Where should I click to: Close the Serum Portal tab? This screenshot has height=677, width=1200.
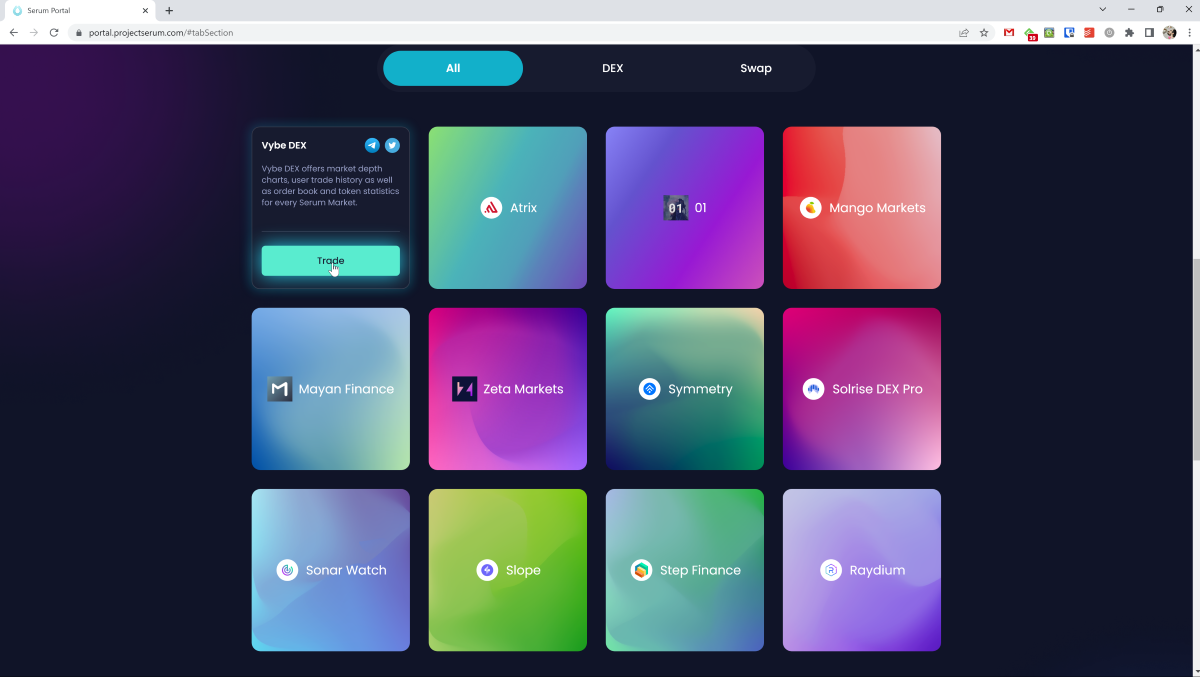pos(145,10)
